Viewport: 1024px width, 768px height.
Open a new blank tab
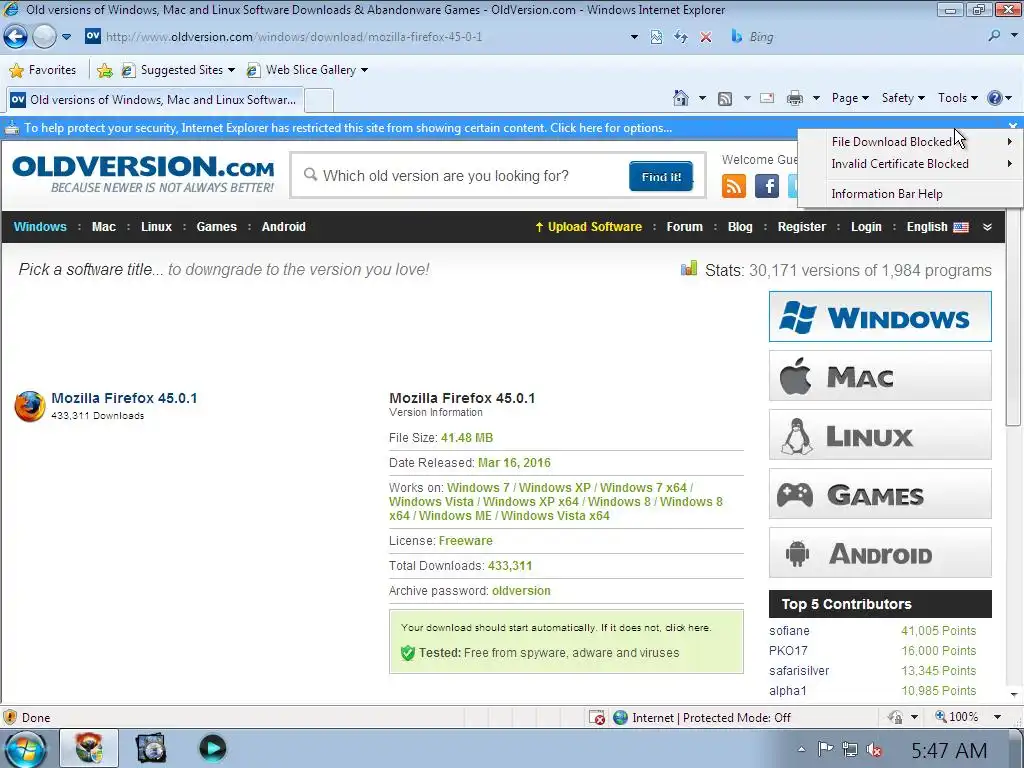point(319,101)
